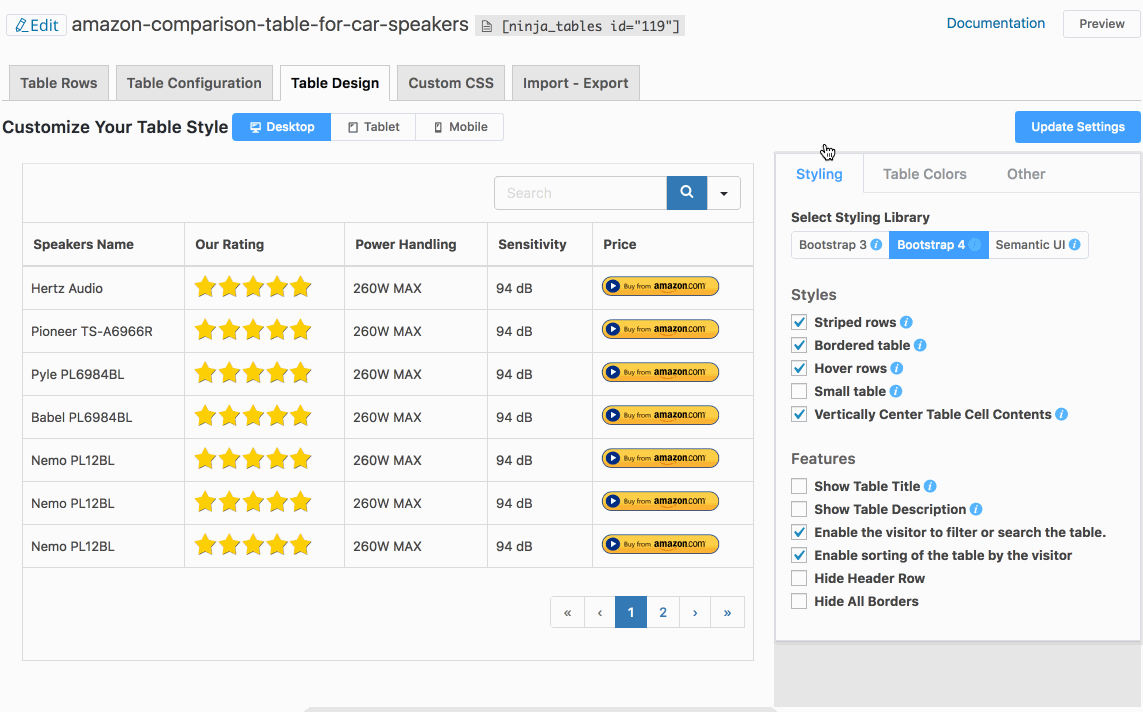Click into the table Search field
The height and width of the screenshot is (712, 1143).
(580, 193)
